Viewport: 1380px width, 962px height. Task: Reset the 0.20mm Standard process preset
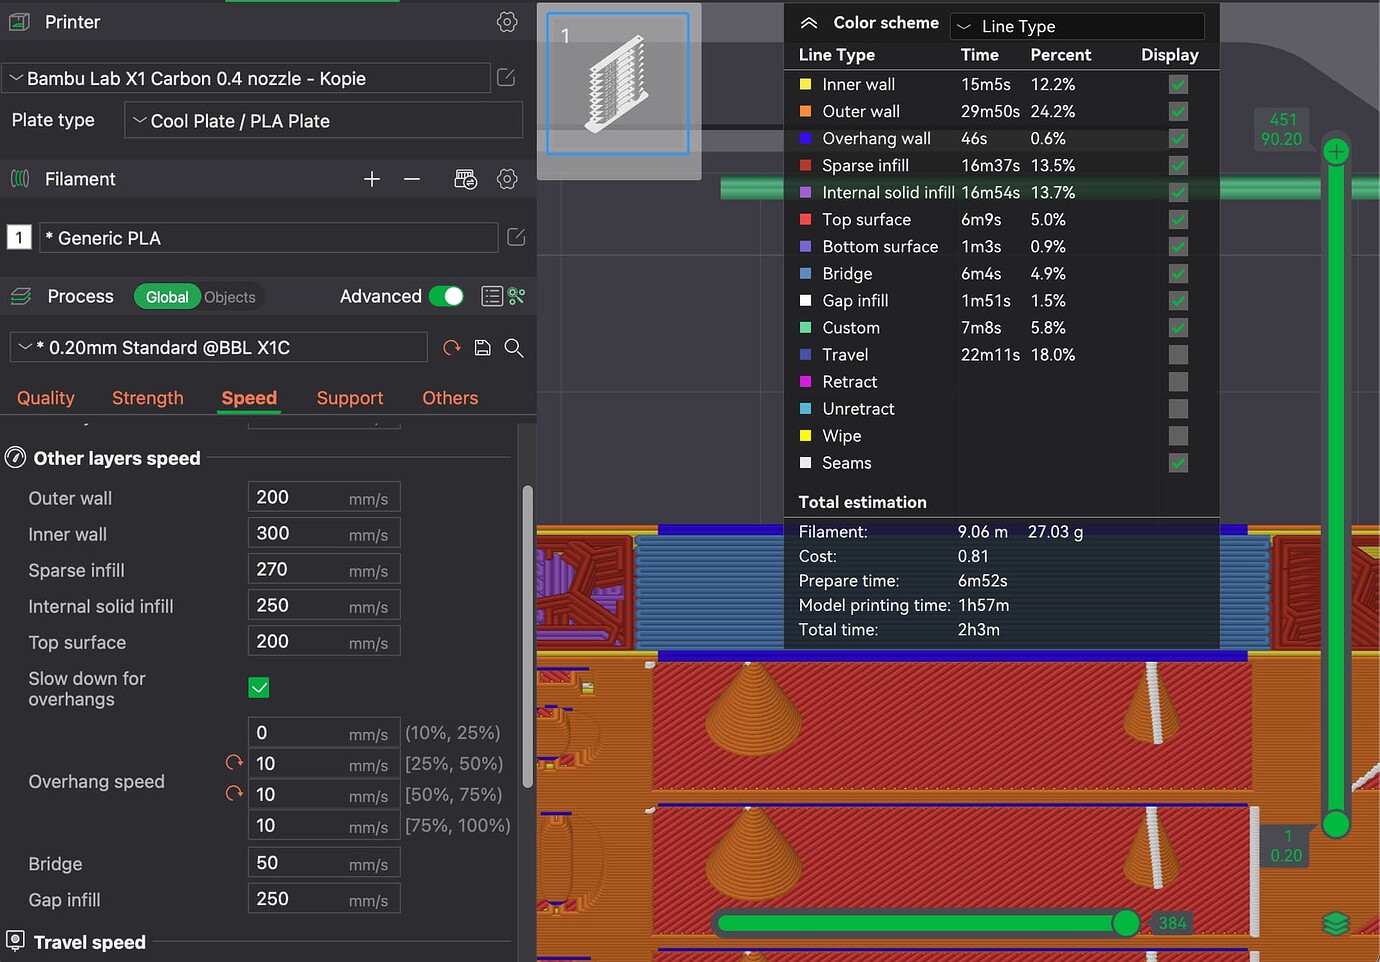pos(452,347)
